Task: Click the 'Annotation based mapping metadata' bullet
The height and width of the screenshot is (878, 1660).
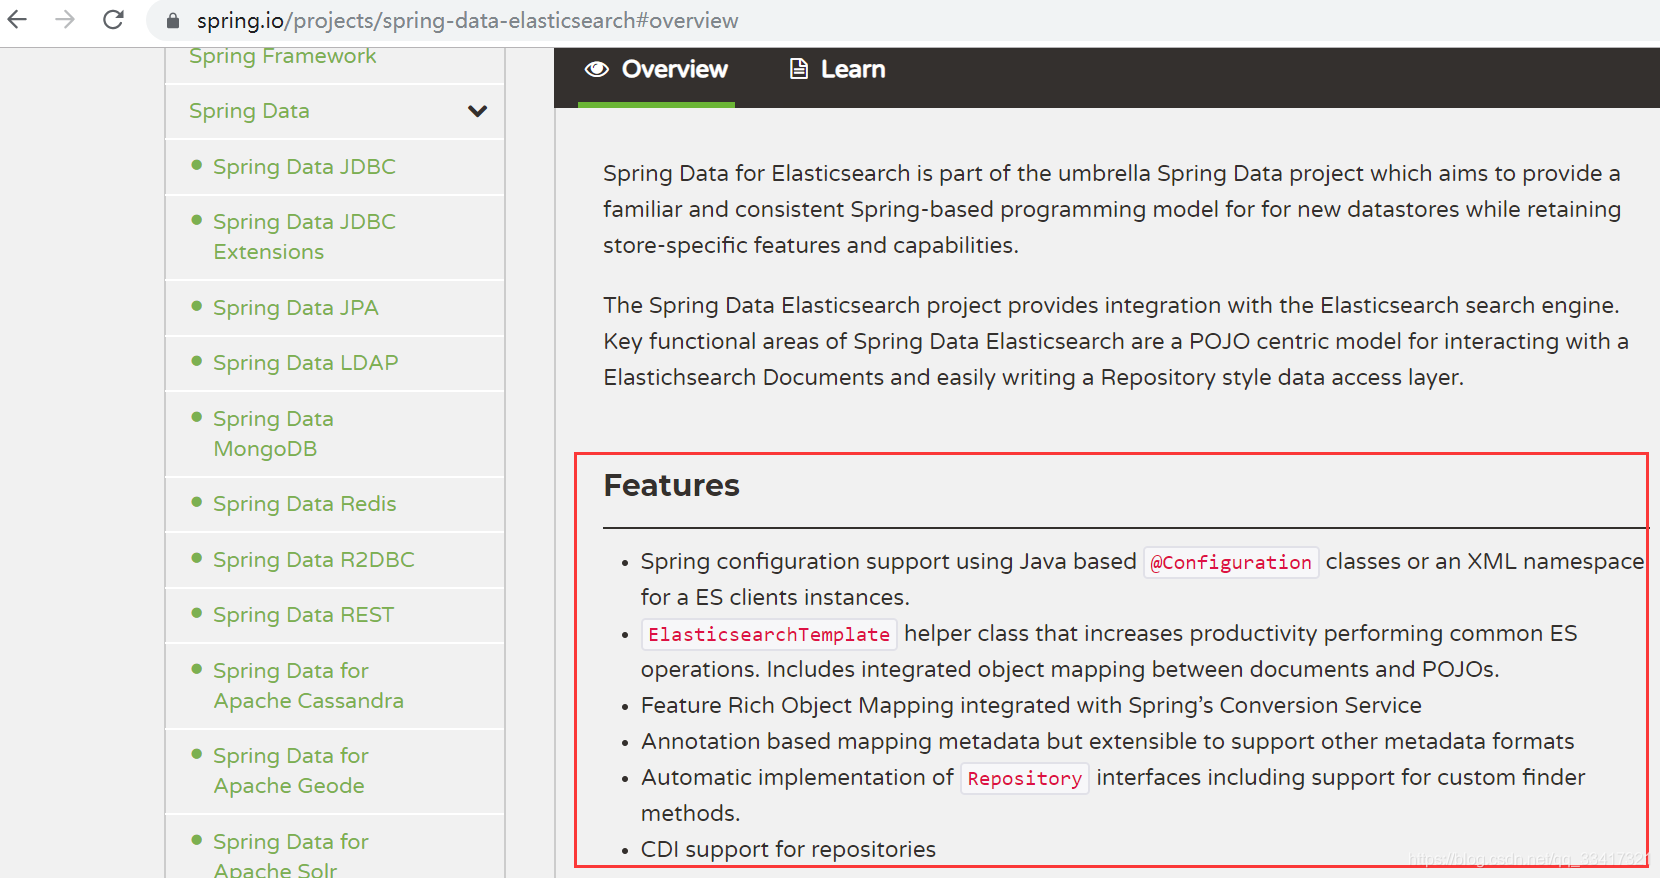Action: pos(1107,742)
